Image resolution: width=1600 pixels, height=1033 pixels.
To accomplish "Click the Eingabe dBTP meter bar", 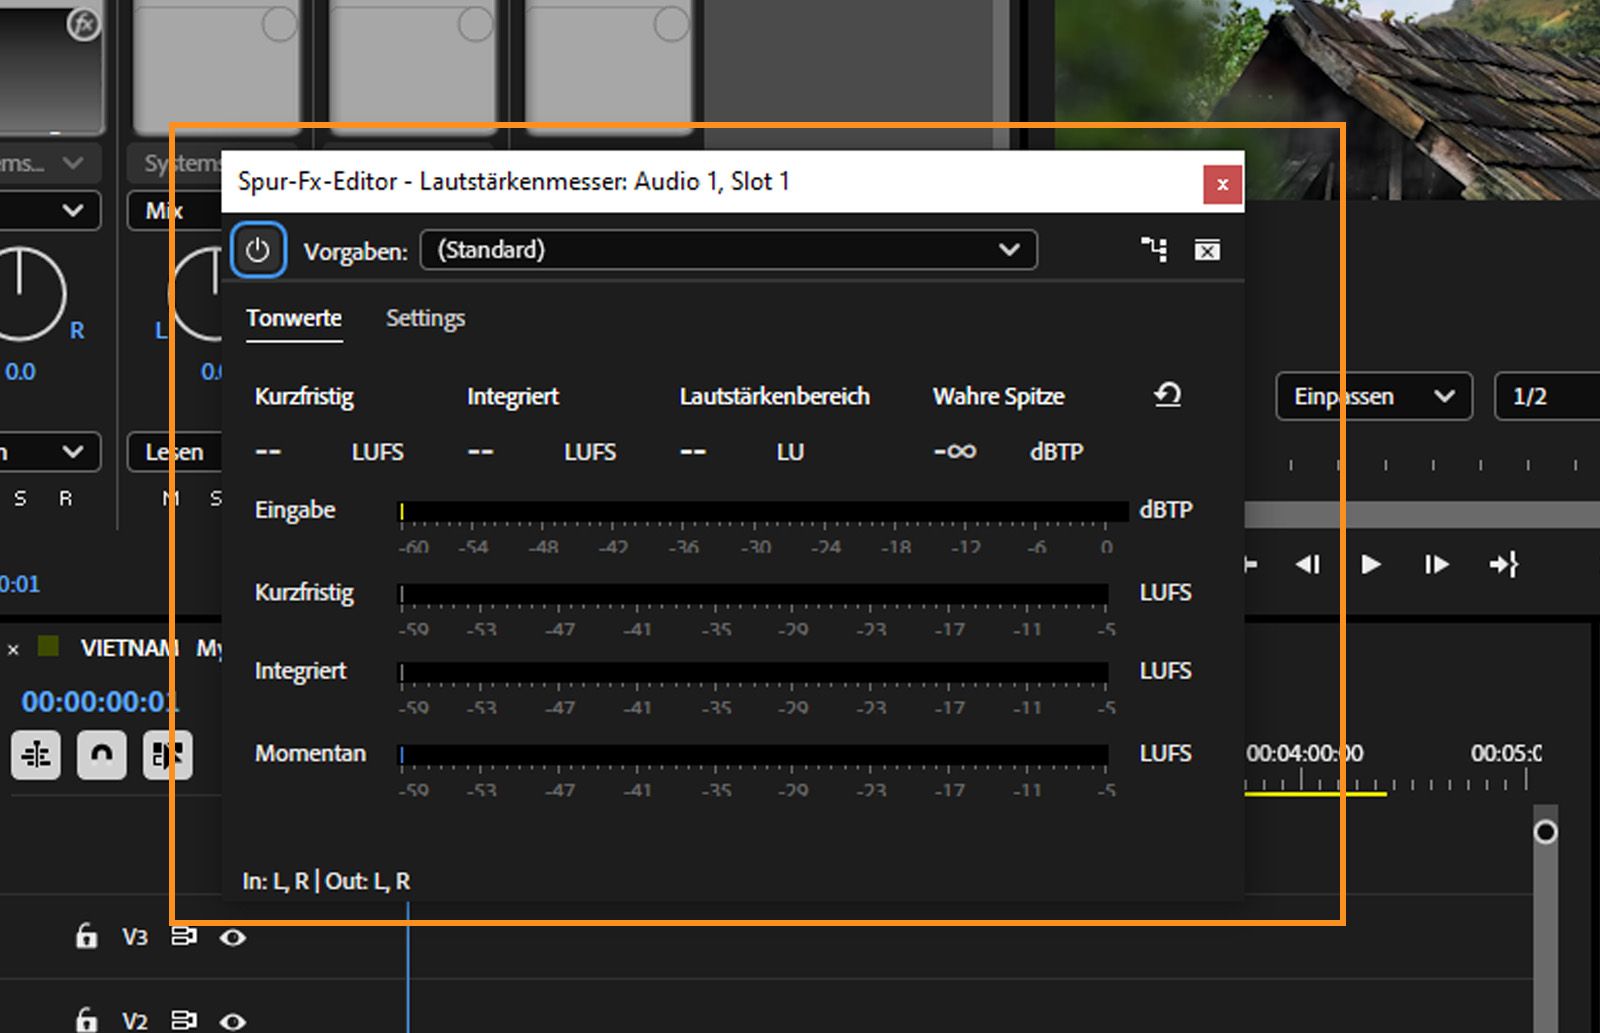I will [x=763, y=512].
